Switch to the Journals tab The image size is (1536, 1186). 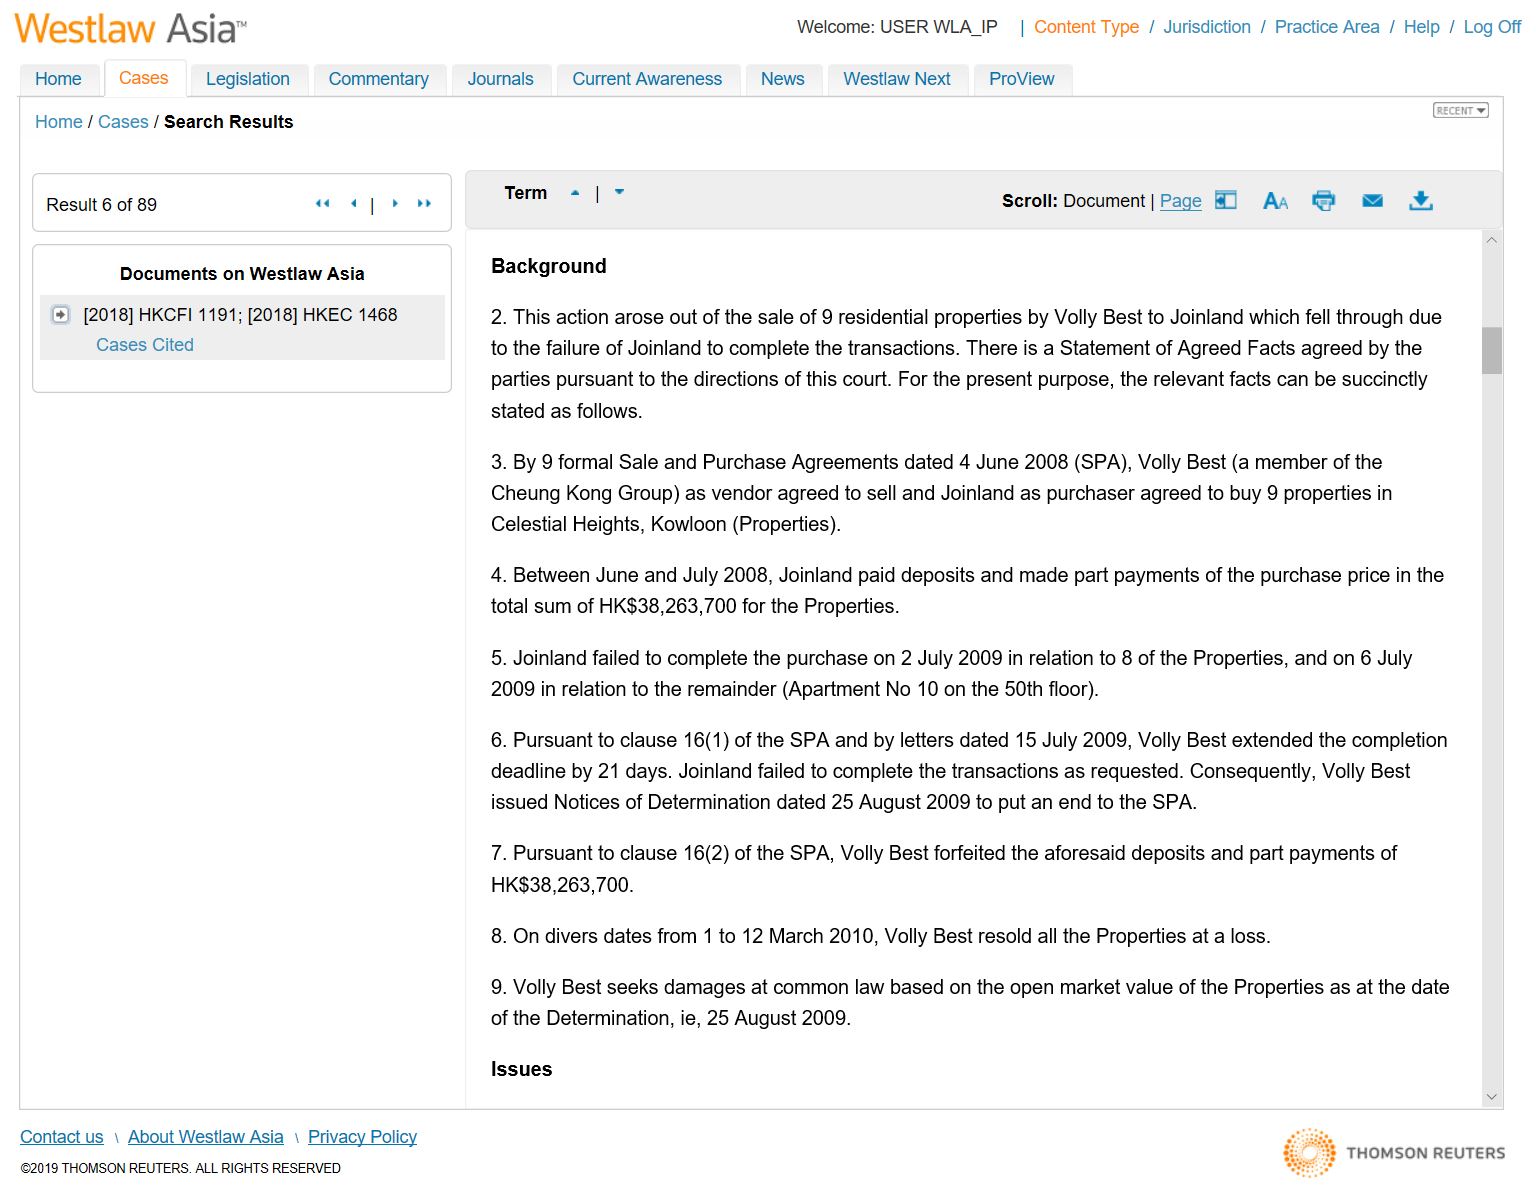click(x=501, y=79)
